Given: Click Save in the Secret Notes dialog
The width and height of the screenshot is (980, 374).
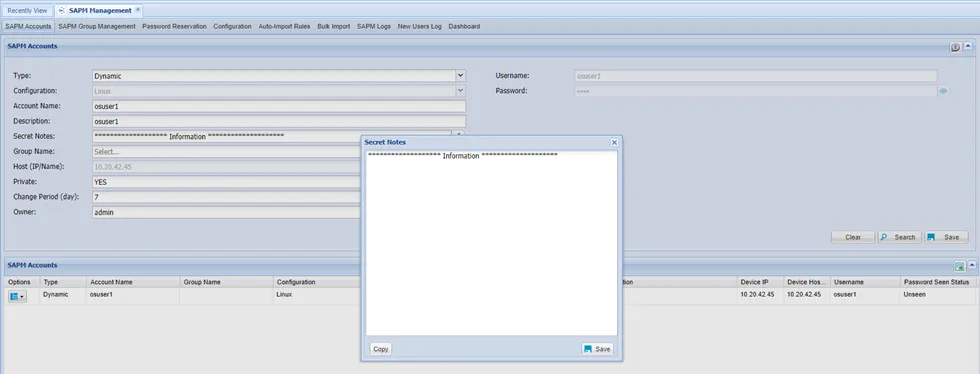Looking at the screenshot, I should [x=597, y=349].
